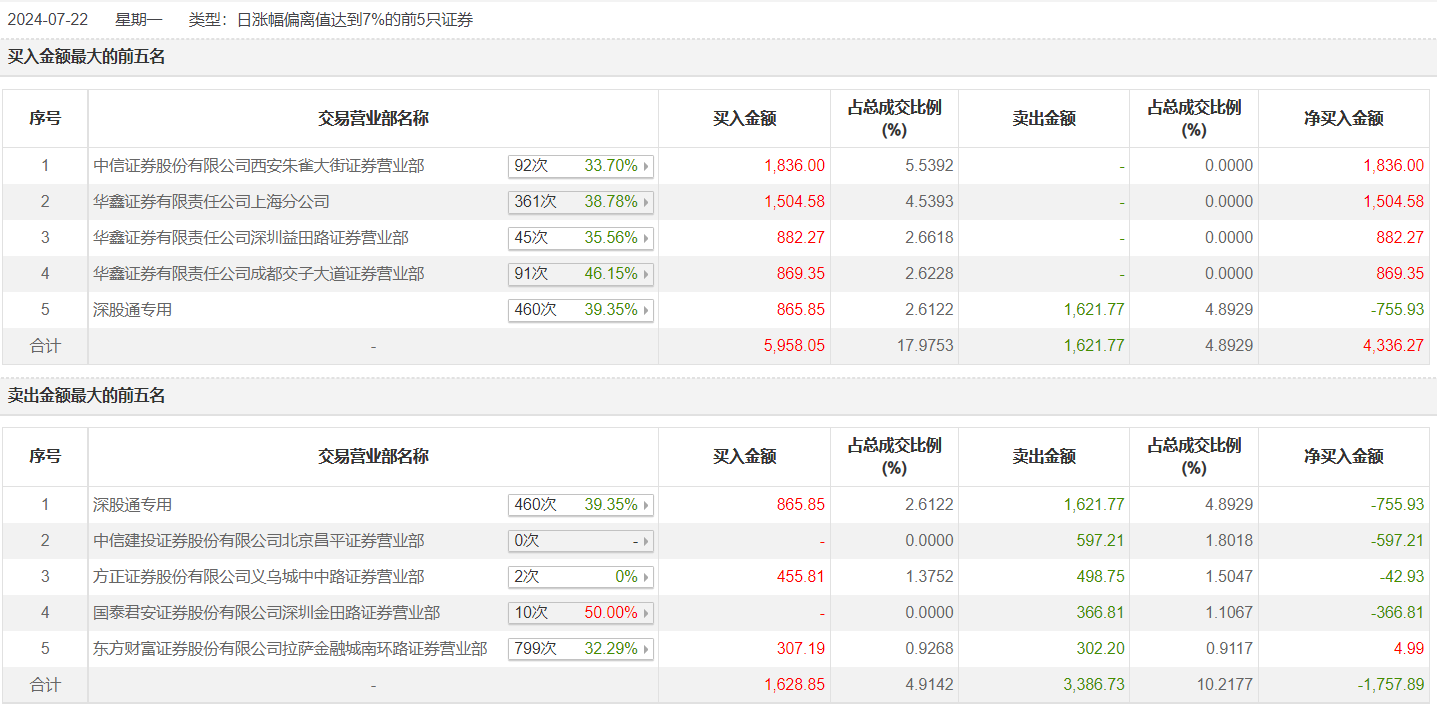Open 深股通专用 in the buy table
This screenshot has width=1437, height=710.
[x=133, y=310]
